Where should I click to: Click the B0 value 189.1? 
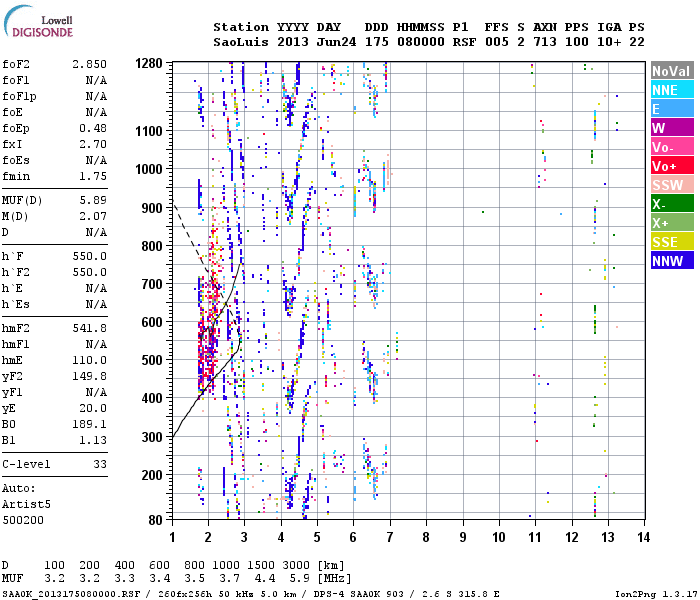[x=89, y=424]
